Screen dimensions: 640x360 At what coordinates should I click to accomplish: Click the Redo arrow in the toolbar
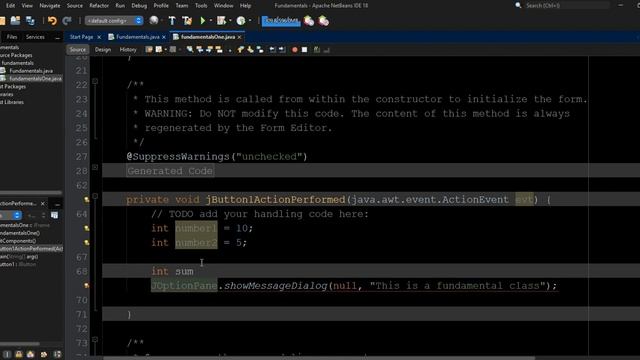(67, 20)
